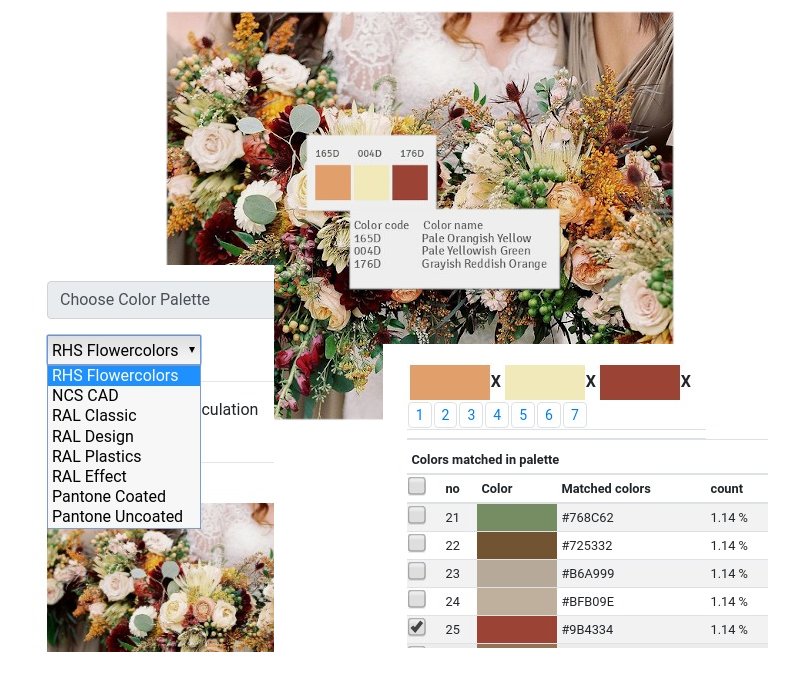The image size is (788, 681).
Task: Remove the orange swatch with its X
Action: coord(496,381)
